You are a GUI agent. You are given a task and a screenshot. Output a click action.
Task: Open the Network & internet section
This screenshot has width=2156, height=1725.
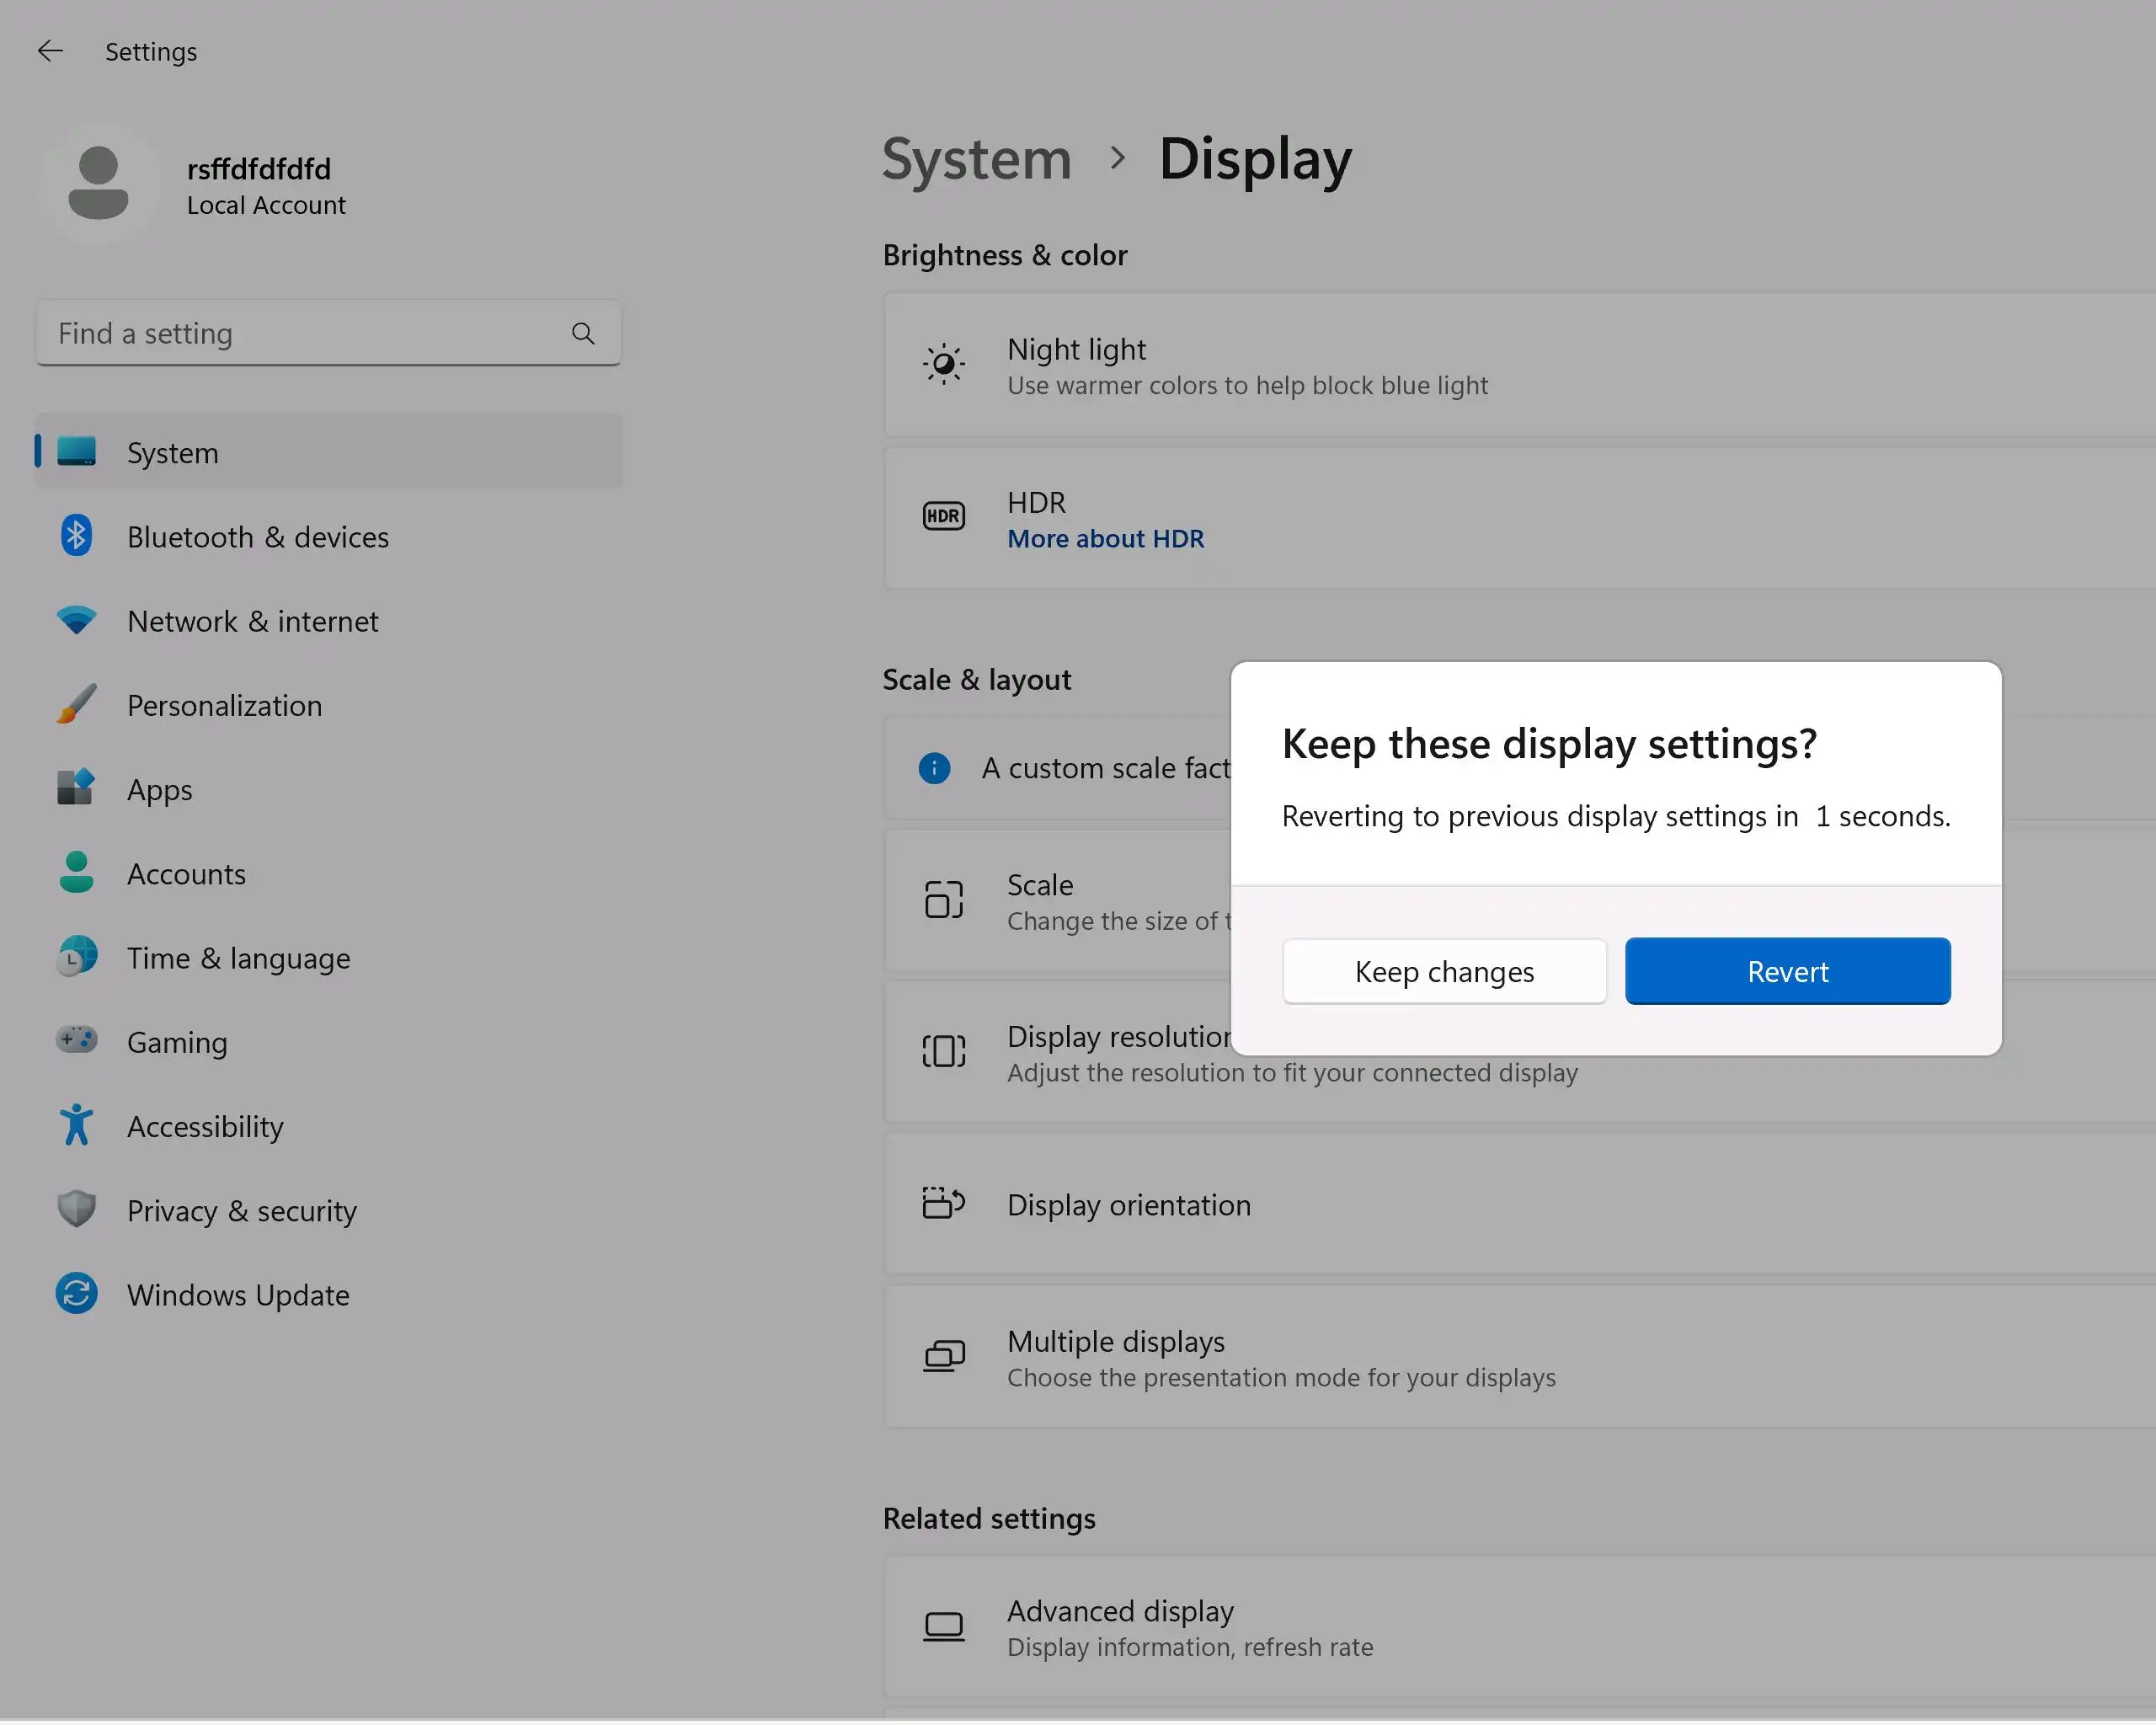click(252, 622)
